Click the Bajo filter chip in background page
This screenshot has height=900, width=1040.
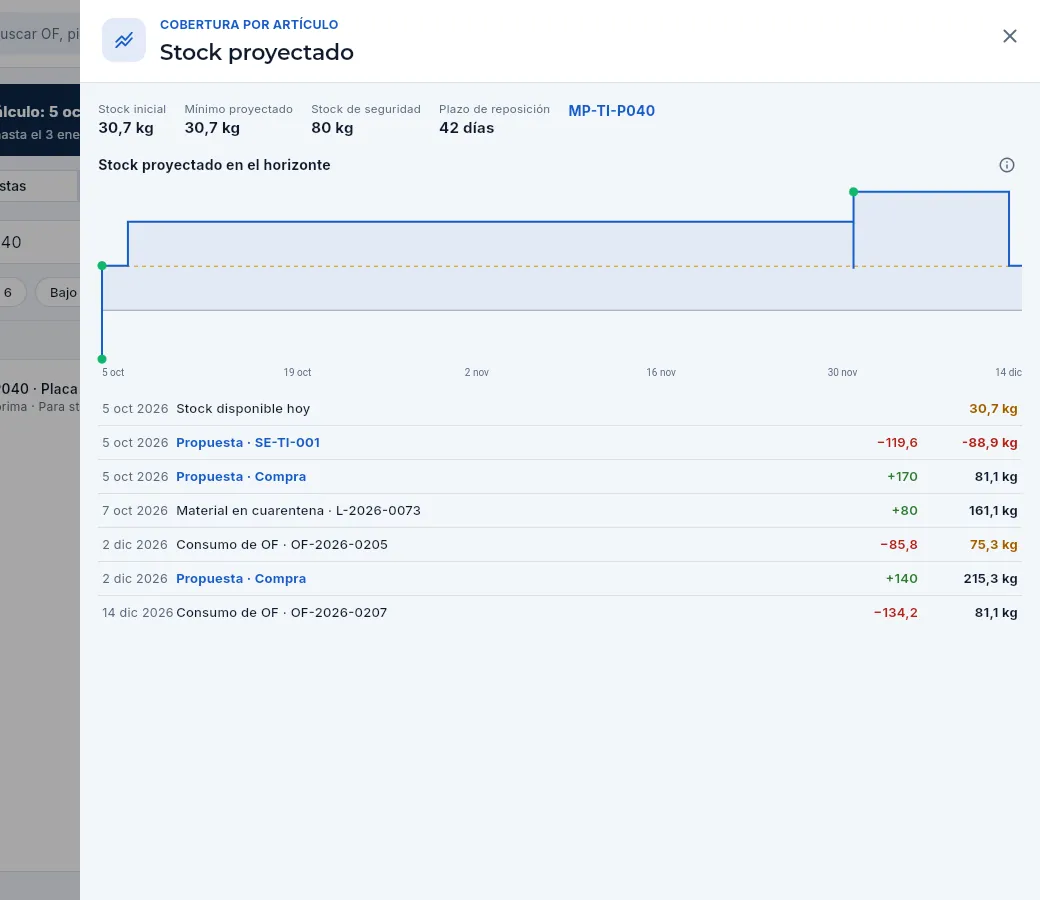(x=58, y=292)
